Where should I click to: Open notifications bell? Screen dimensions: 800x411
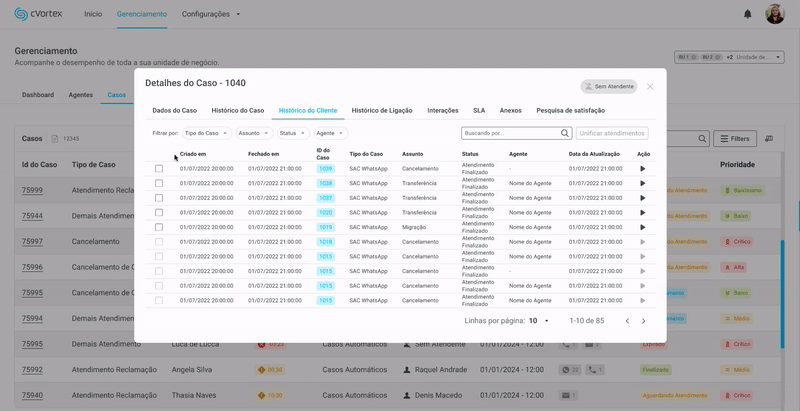point(747,14)
